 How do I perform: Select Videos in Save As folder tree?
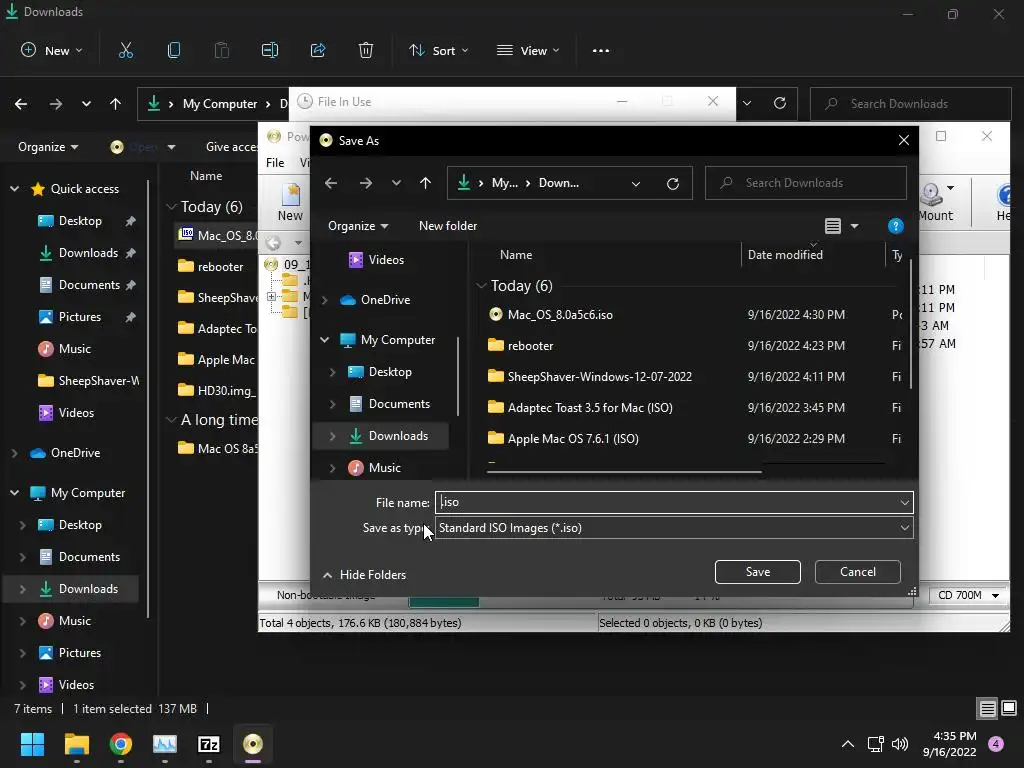tap(376, 260)
